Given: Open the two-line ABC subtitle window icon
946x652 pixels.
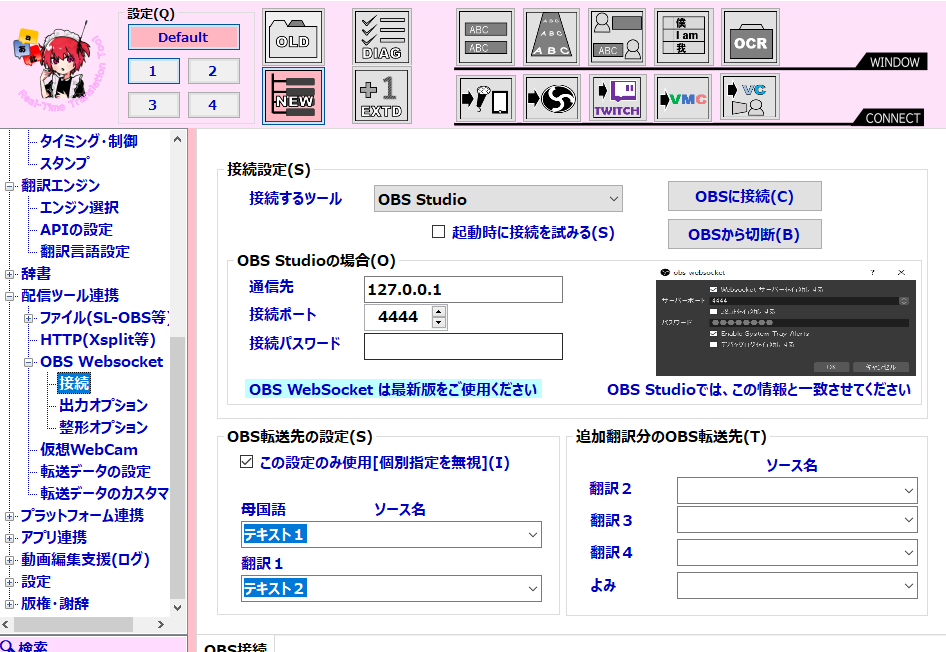Looking at the screenshot, I should [486, 37].
